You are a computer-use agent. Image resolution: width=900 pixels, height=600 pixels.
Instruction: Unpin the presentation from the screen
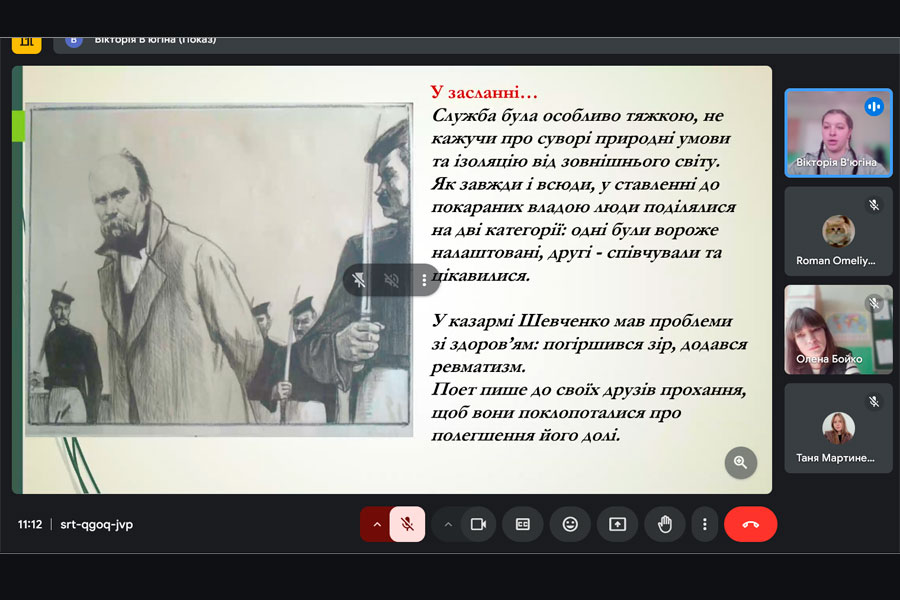(x=360, y=280)
